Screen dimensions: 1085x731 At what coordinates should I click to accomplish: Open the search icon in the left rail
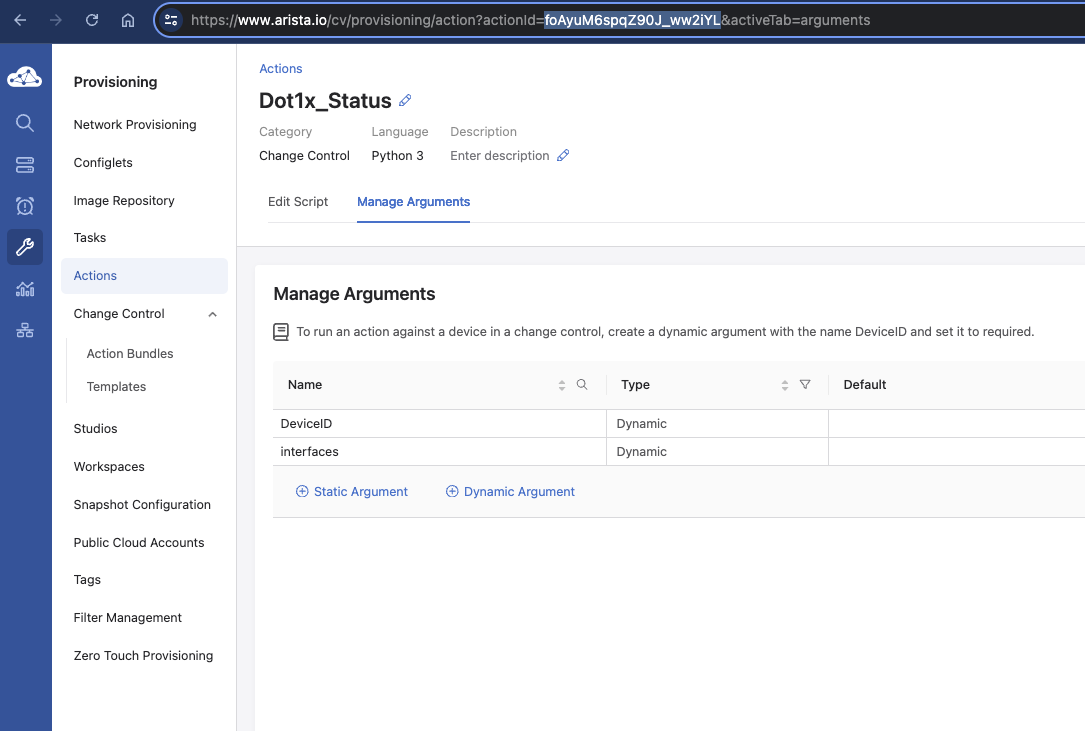pos(25,123)
